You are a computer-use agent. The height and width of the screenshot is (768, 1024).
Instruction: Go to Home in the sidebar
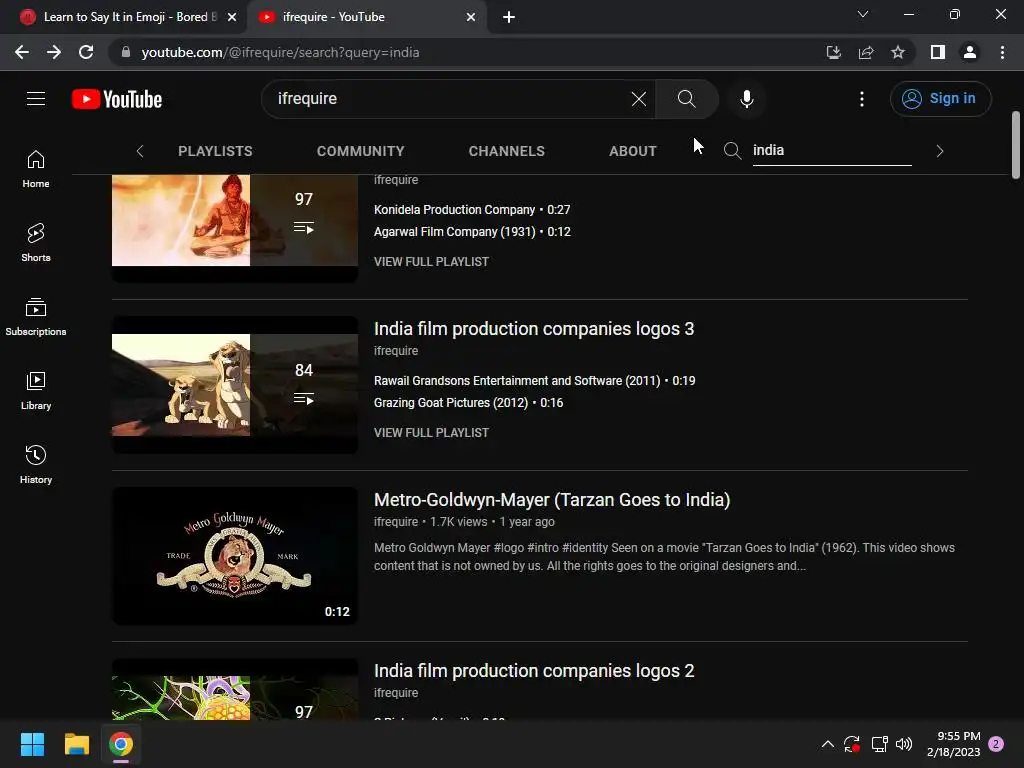(x=36, y=169)
